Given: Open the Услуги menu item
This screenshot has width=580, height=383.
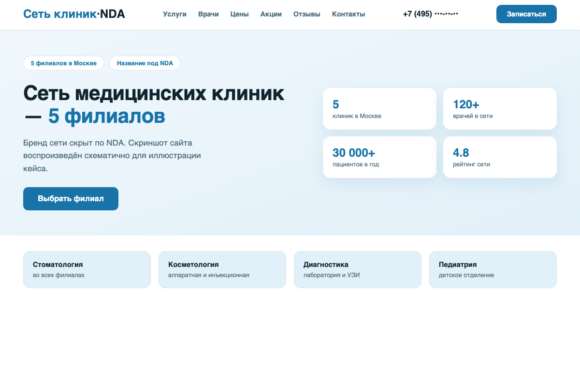Looking at the screenshot, I should pyautogui.click(x=175, y=14).
